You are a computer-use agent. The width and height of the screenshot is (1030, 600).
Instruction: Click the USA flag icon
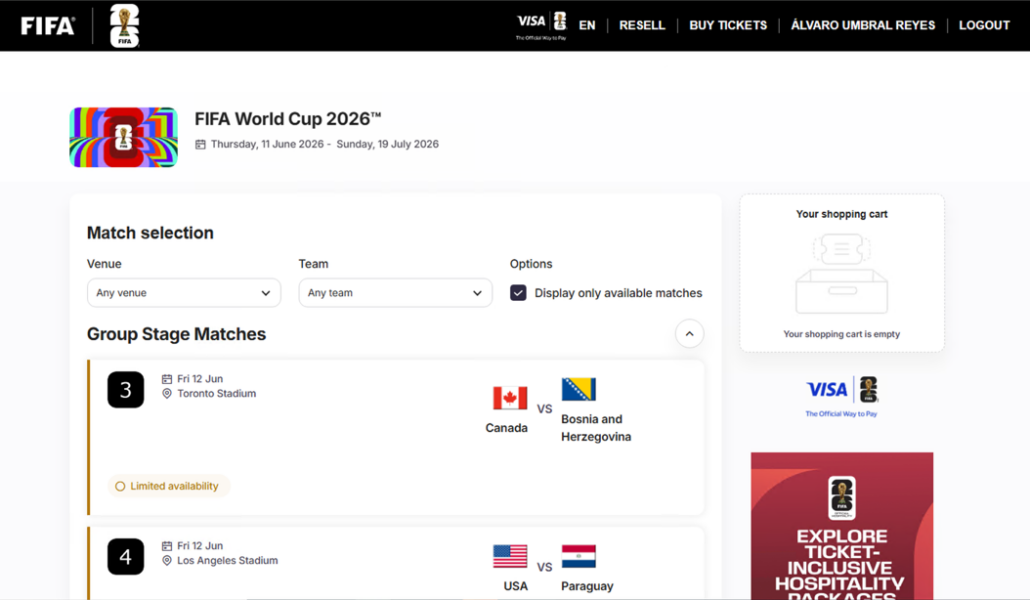point(510,556)
